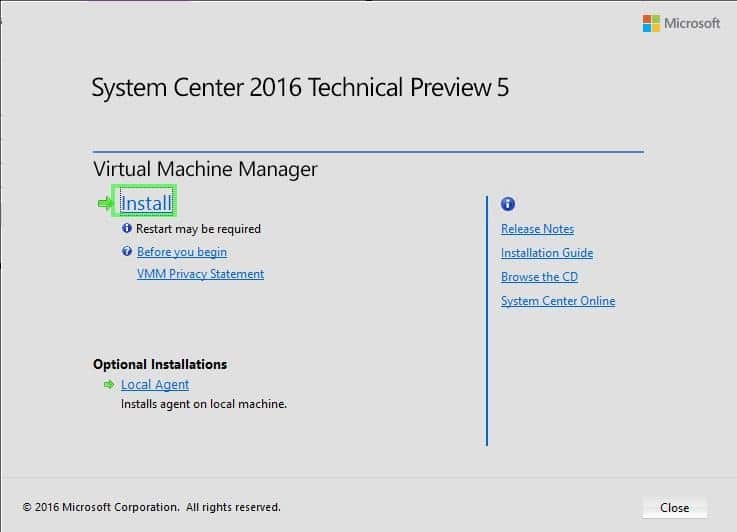Click the Virtual Machine Manager heading
This screenshot has width=737, height=532.
205,169
